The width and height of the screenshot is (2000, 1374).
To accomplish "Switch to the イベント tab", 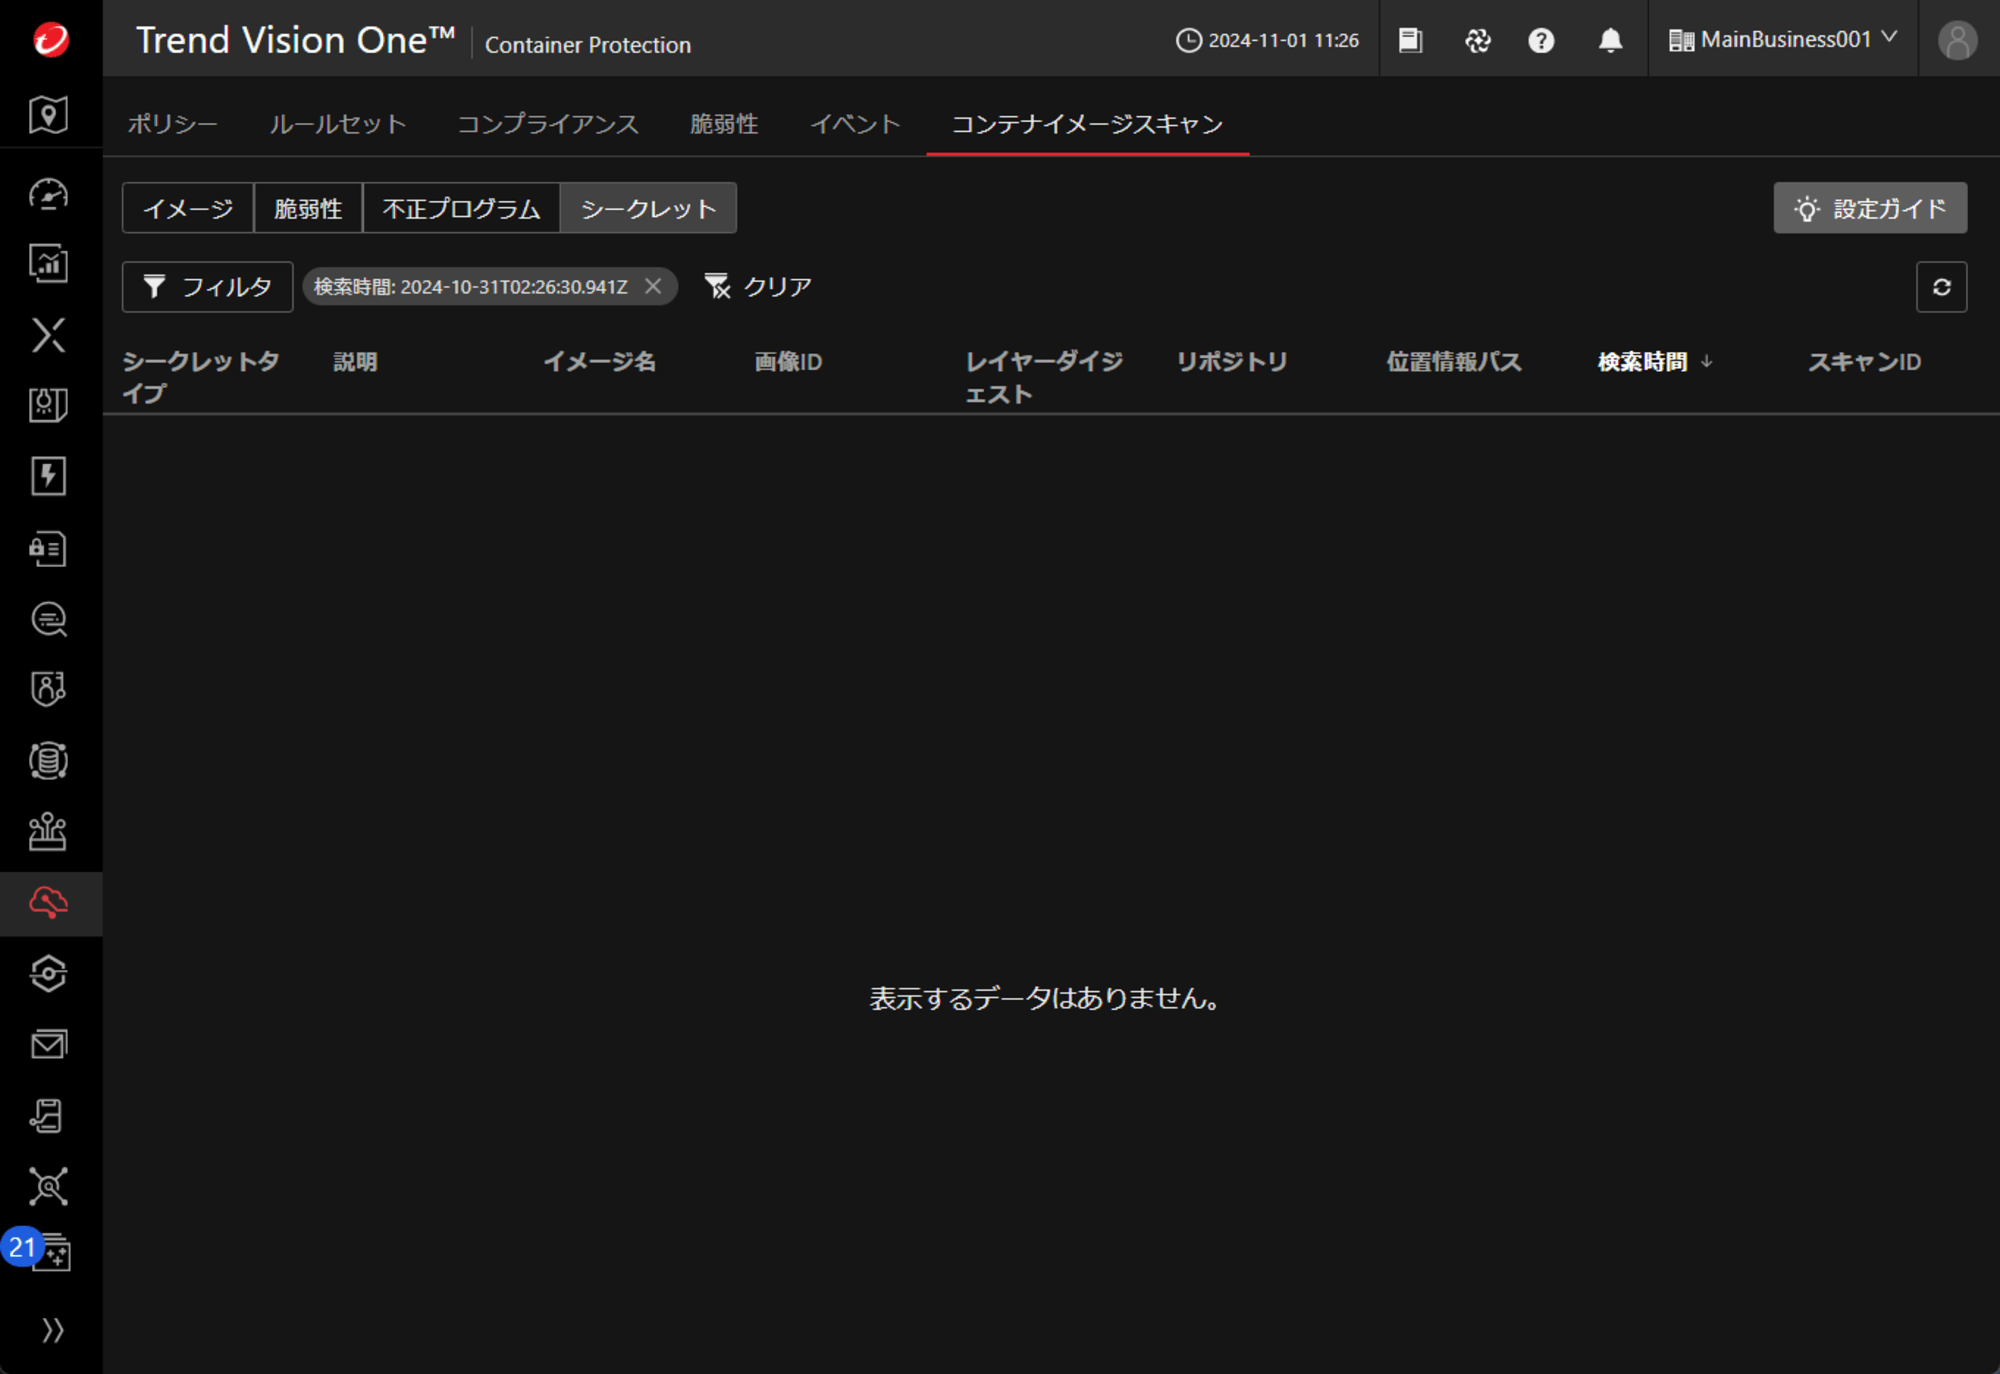I will click(x=855, y=124).
